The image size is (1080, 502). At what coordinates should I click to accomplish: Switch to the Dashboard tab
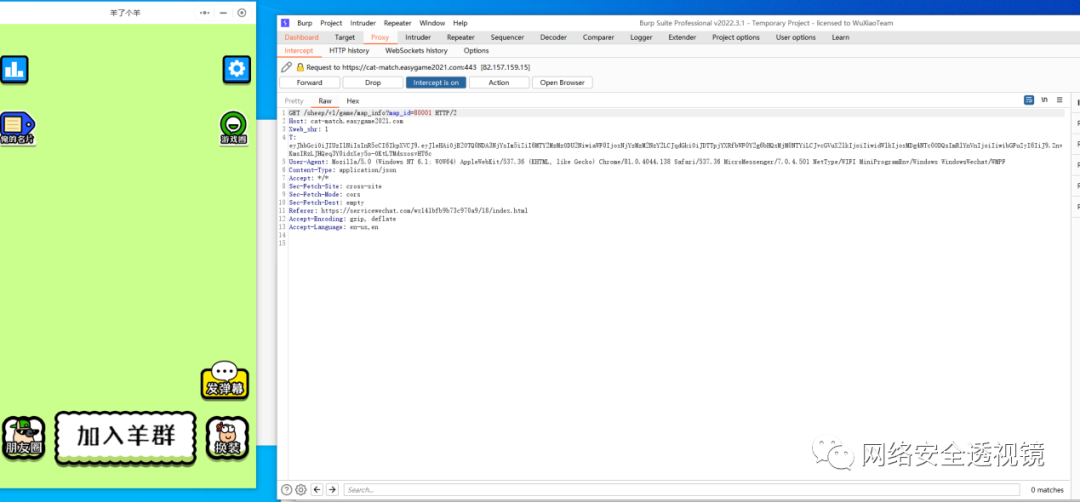pyautogui.click(x=302, y=37)
